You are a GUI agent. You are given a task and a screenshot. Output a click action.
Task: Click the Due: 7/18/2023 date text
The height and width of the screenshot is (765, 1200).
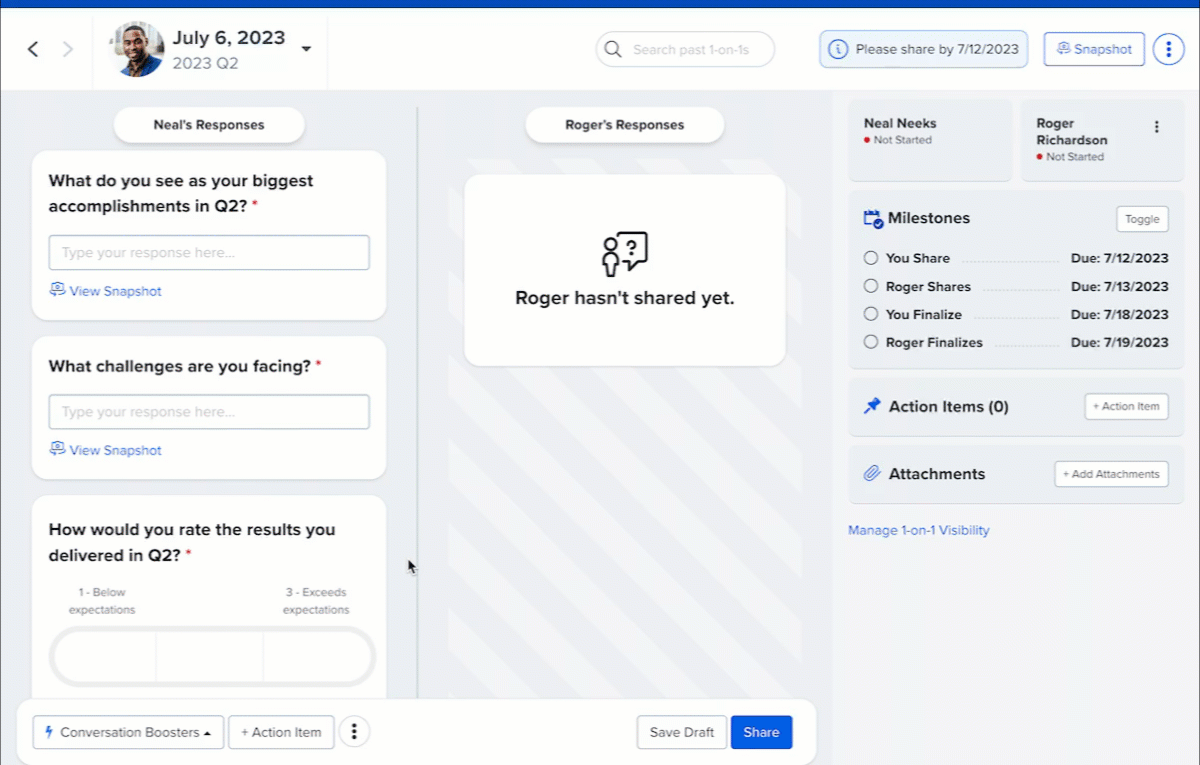(1119, 314)
